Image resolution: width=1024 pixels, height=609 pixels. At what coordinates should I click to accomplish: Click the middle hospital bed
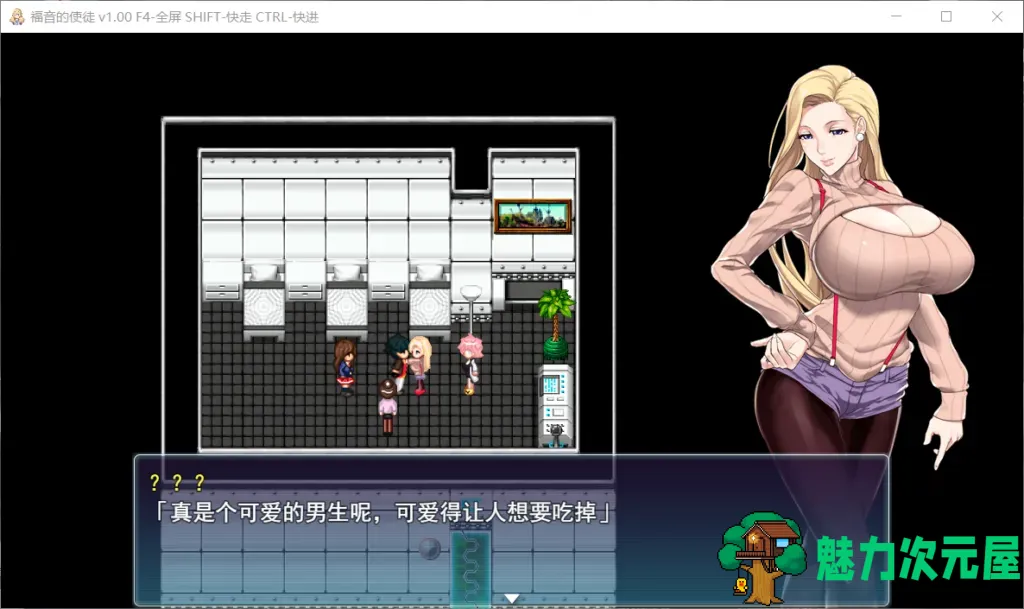tap(346, 302)
